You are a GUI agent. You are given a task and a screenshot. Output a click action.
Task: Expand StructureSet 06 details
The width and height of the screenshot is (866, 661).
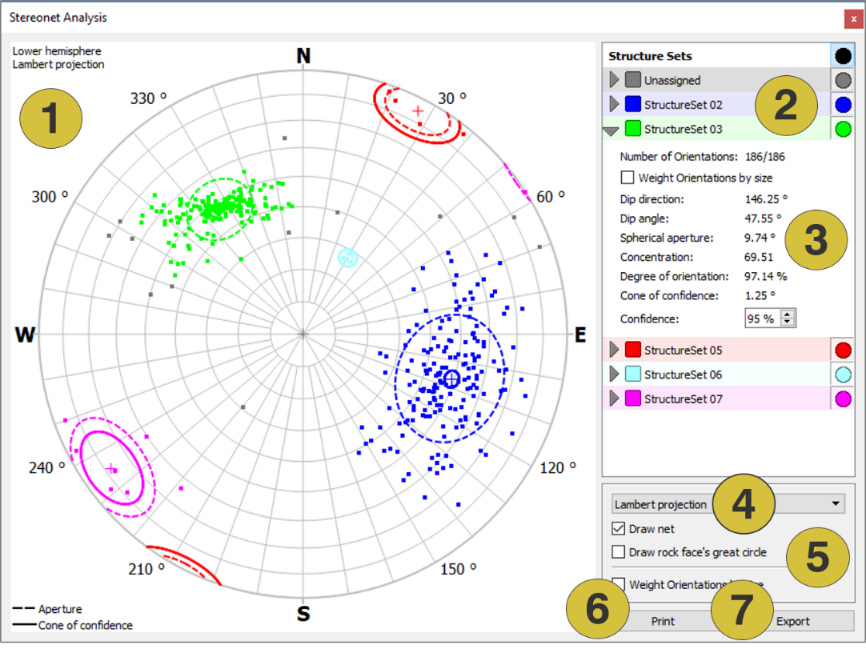coord(614,374)
